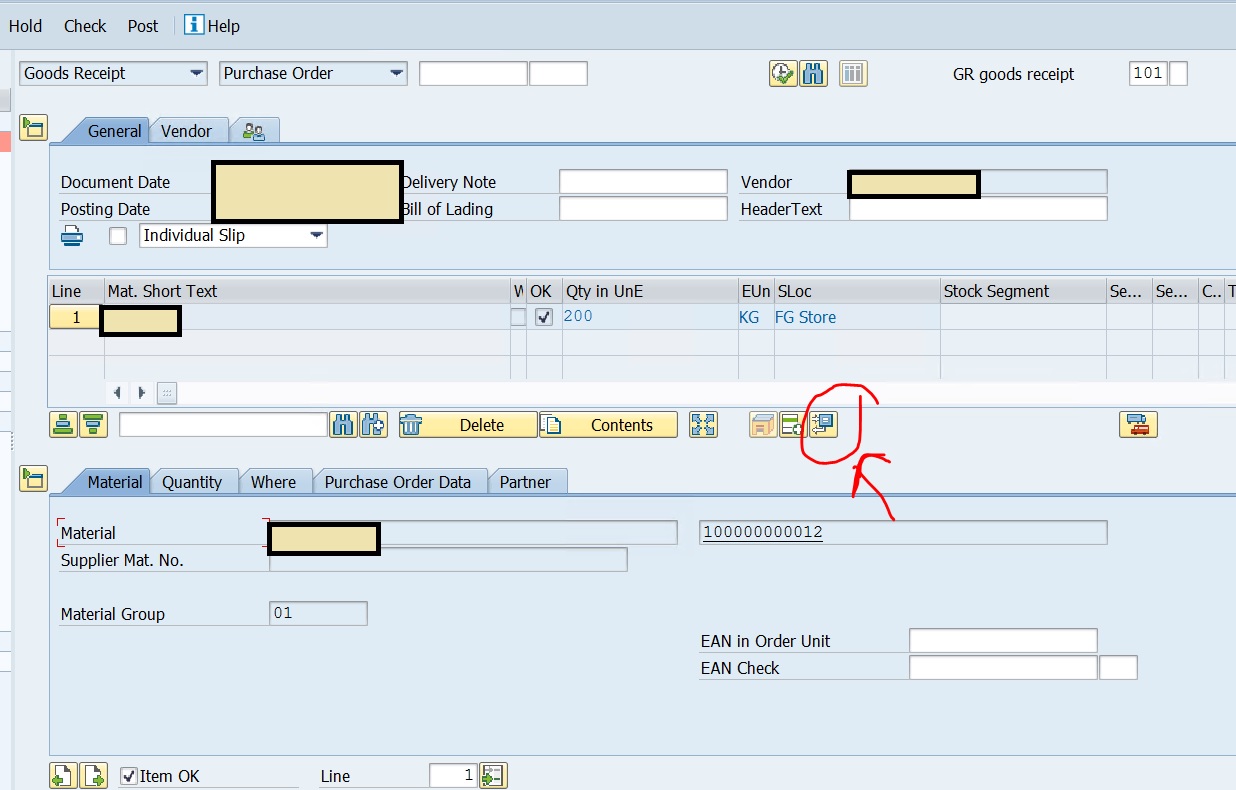1236x790 pixels.
Task: Open the Purchase Order reference dropdown
Action: click(x=396, y=73)
